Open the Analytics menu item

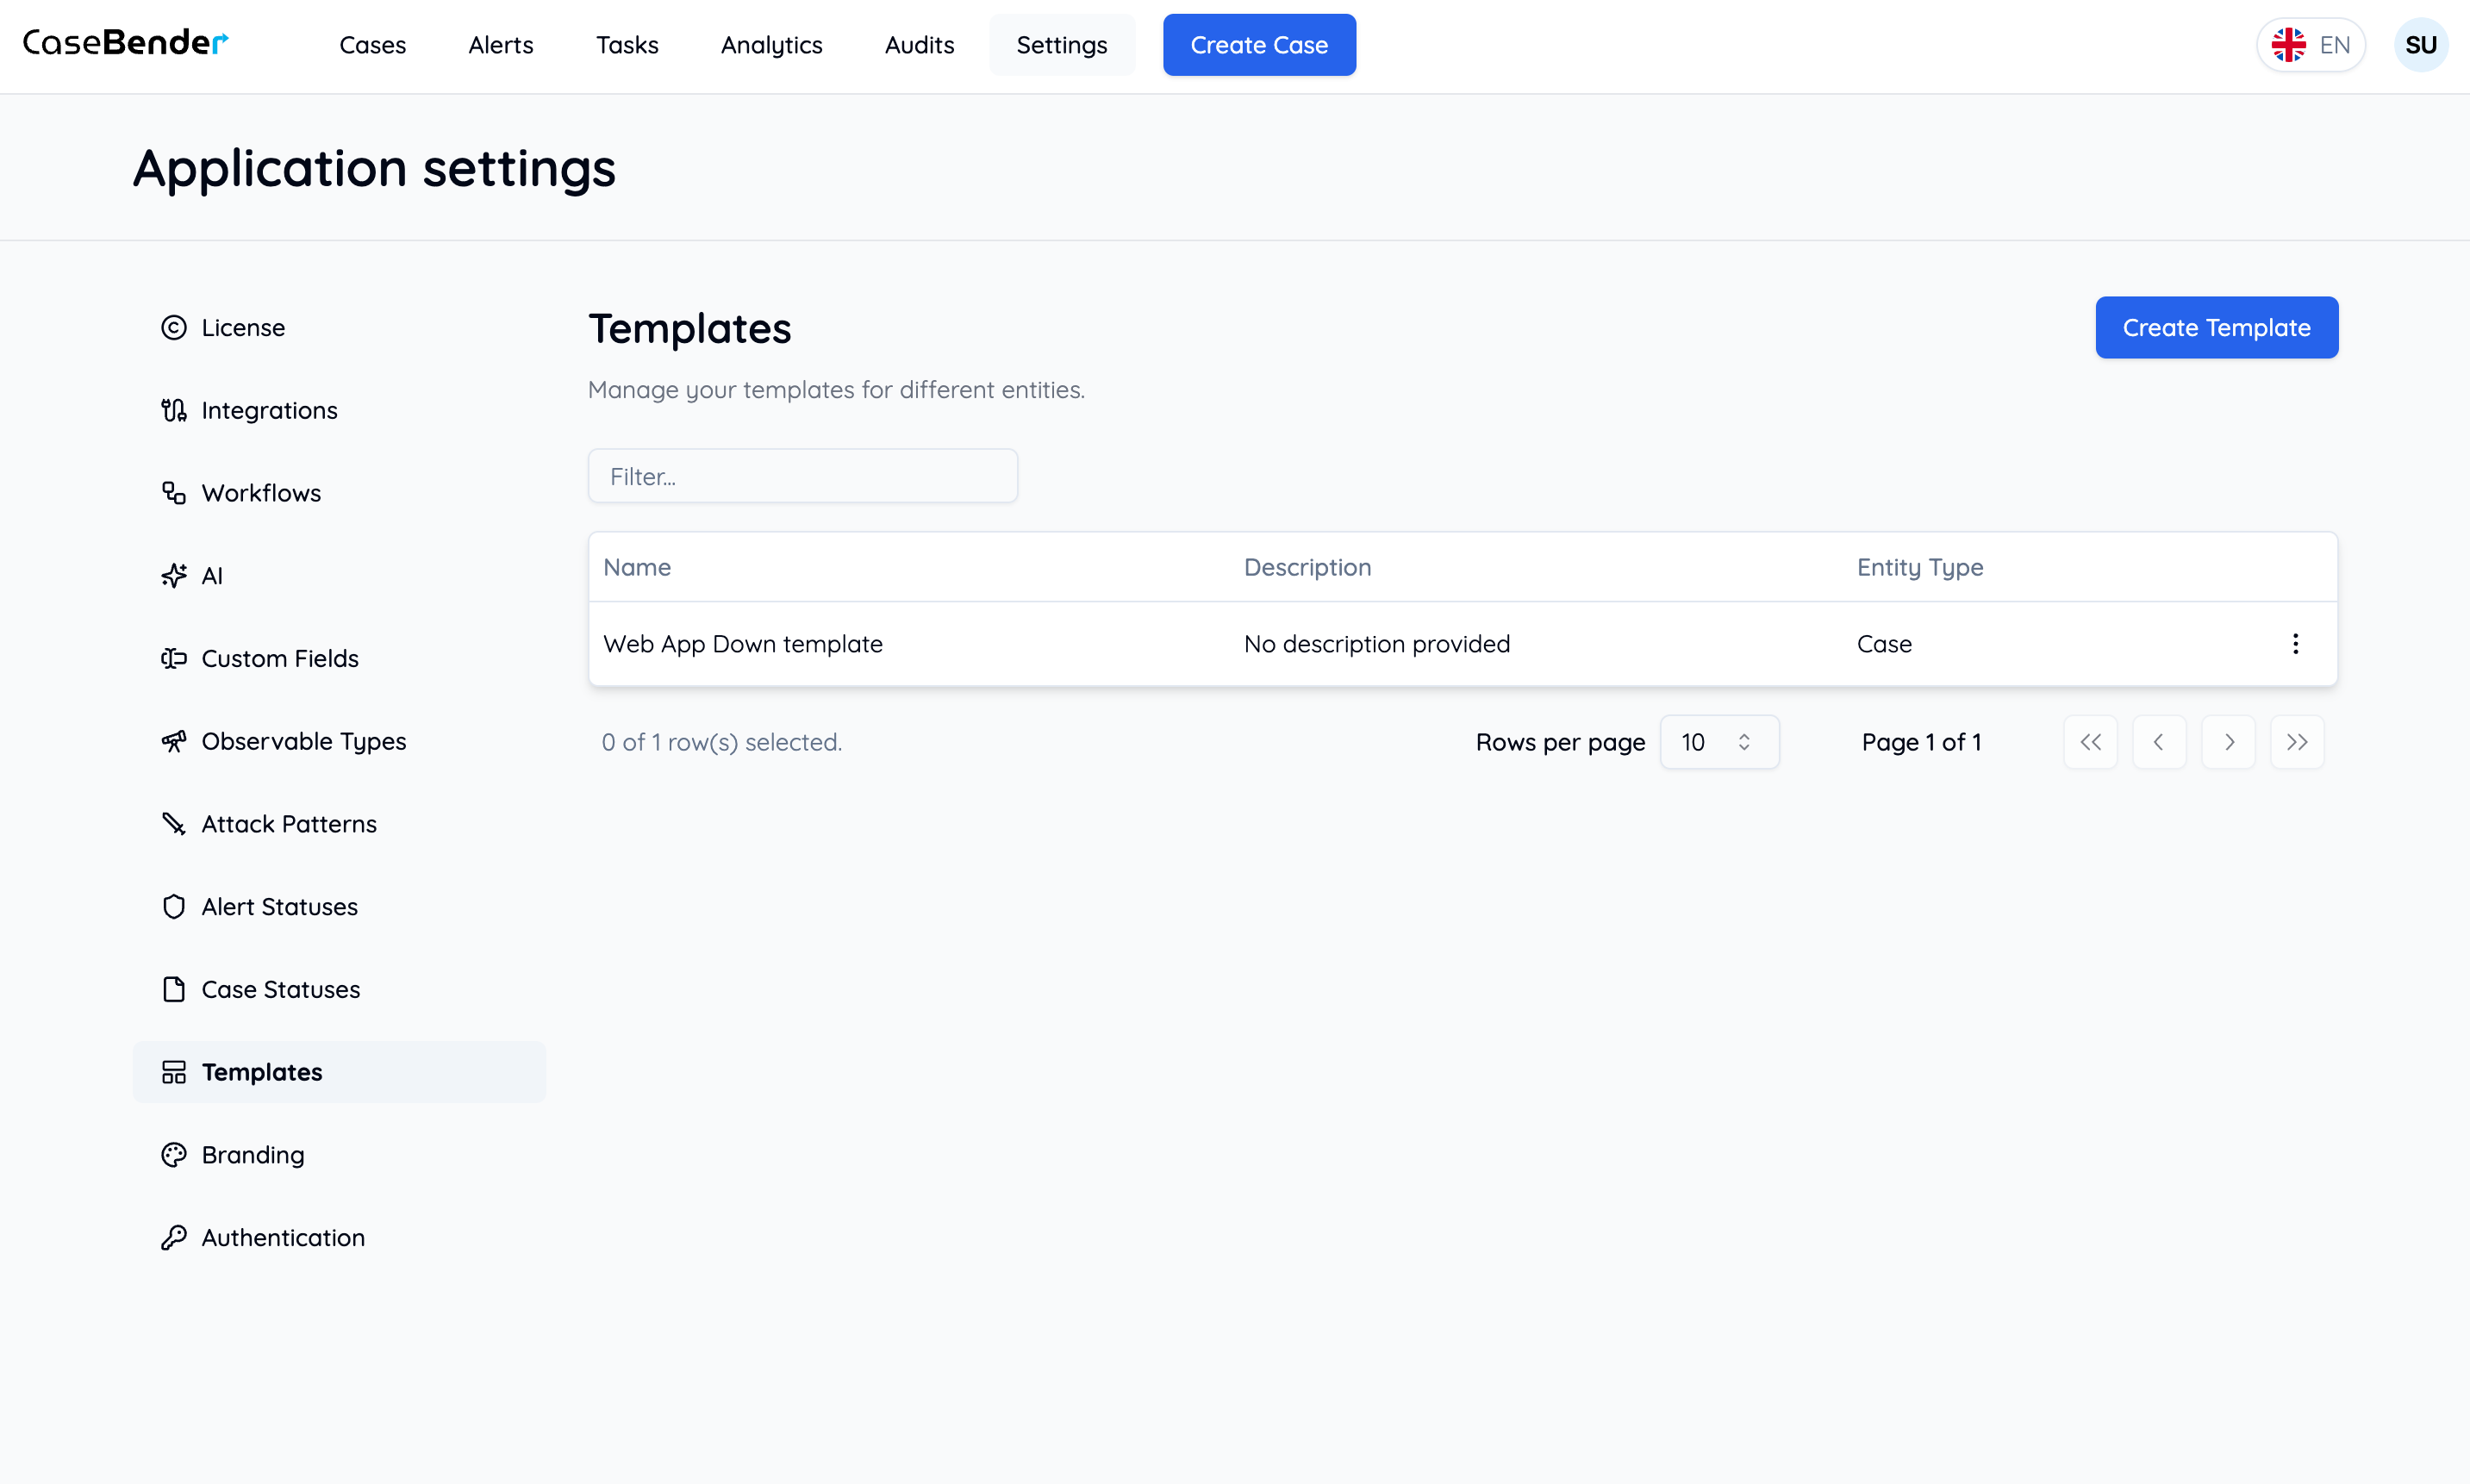tap(771, 45)
